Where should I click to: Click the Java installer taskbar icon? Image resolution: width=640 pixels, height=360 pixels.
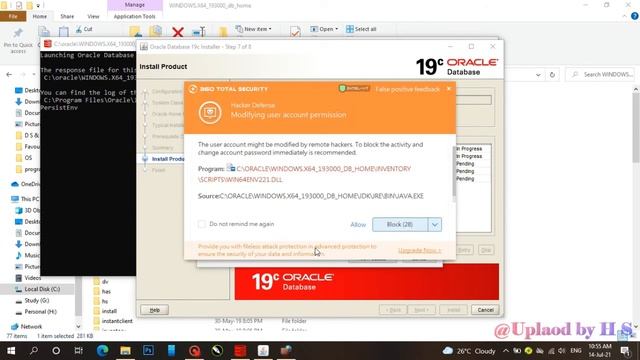tap(263, 351)
